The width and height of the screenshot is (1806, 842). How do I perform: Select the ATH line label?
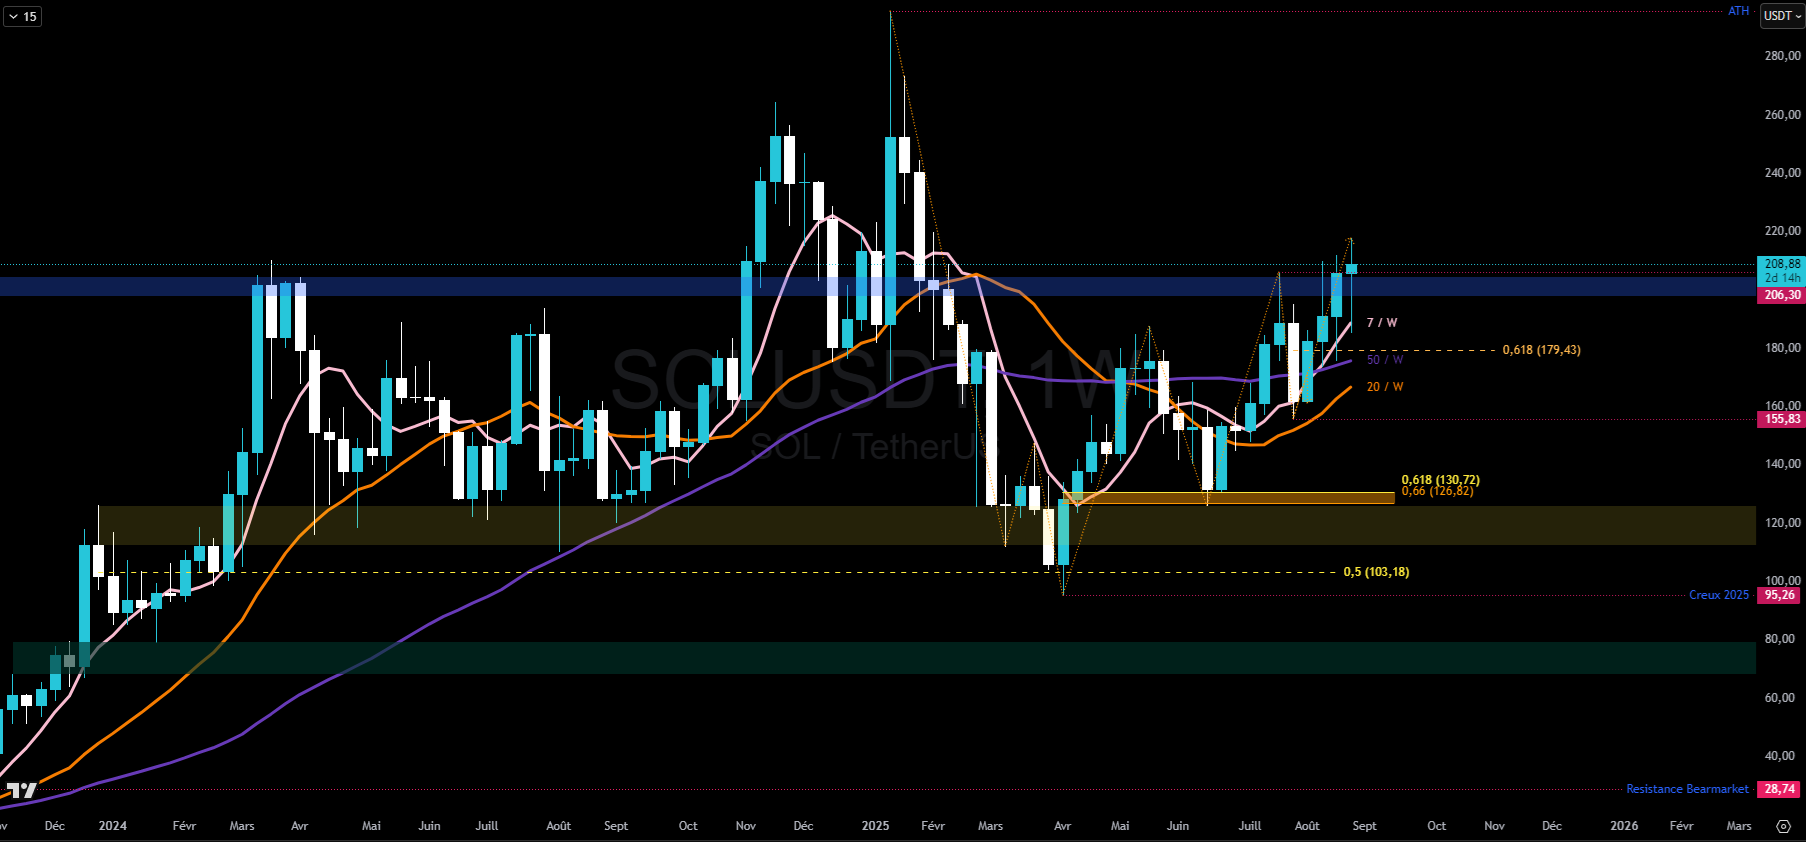[x=1738, y=11]
